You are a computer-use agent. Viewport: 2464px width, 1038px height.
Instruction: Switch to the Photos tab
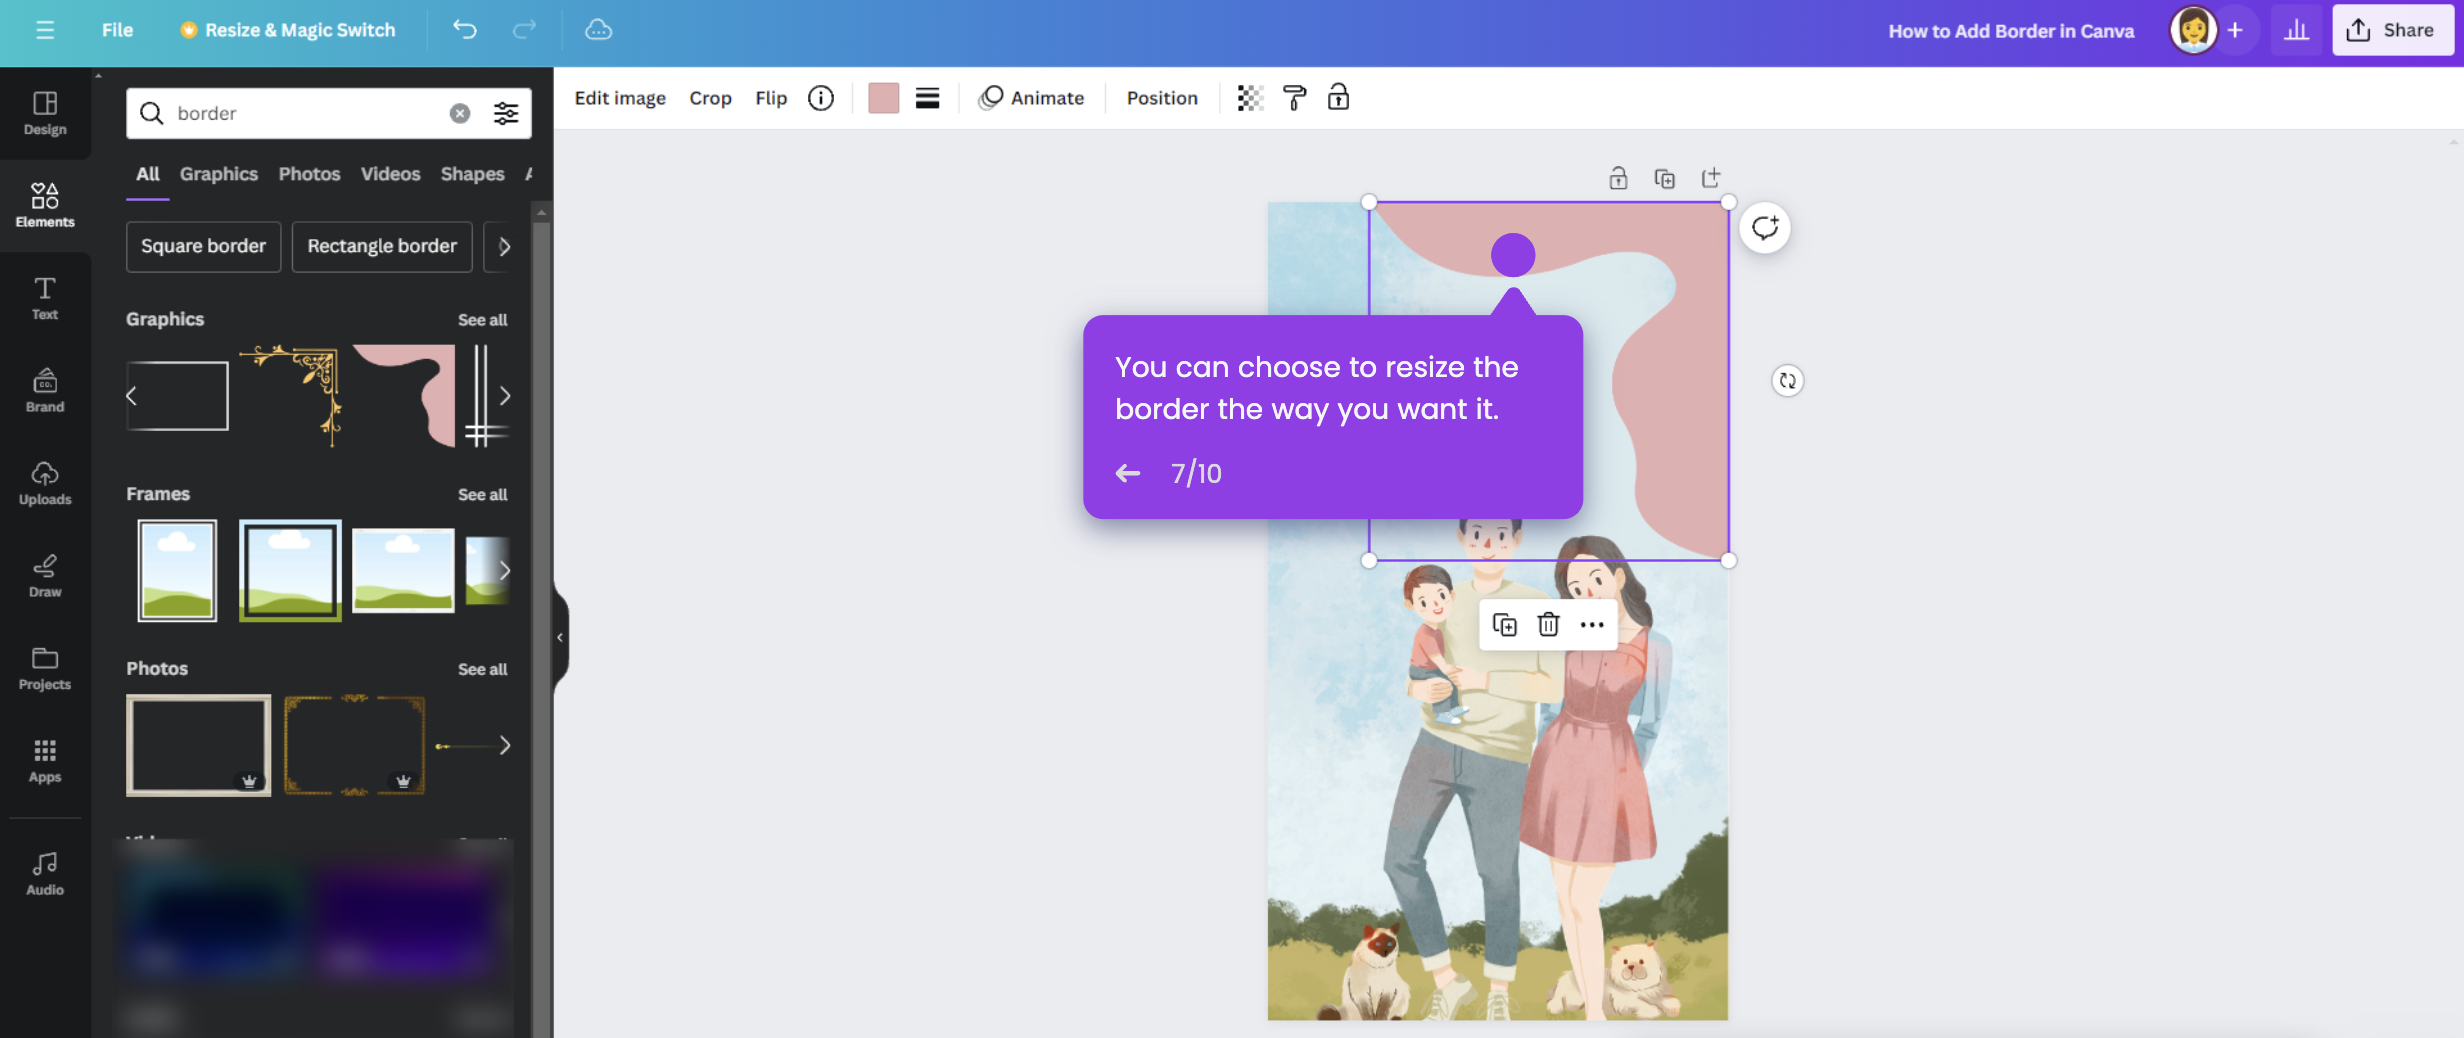[309, 173]
